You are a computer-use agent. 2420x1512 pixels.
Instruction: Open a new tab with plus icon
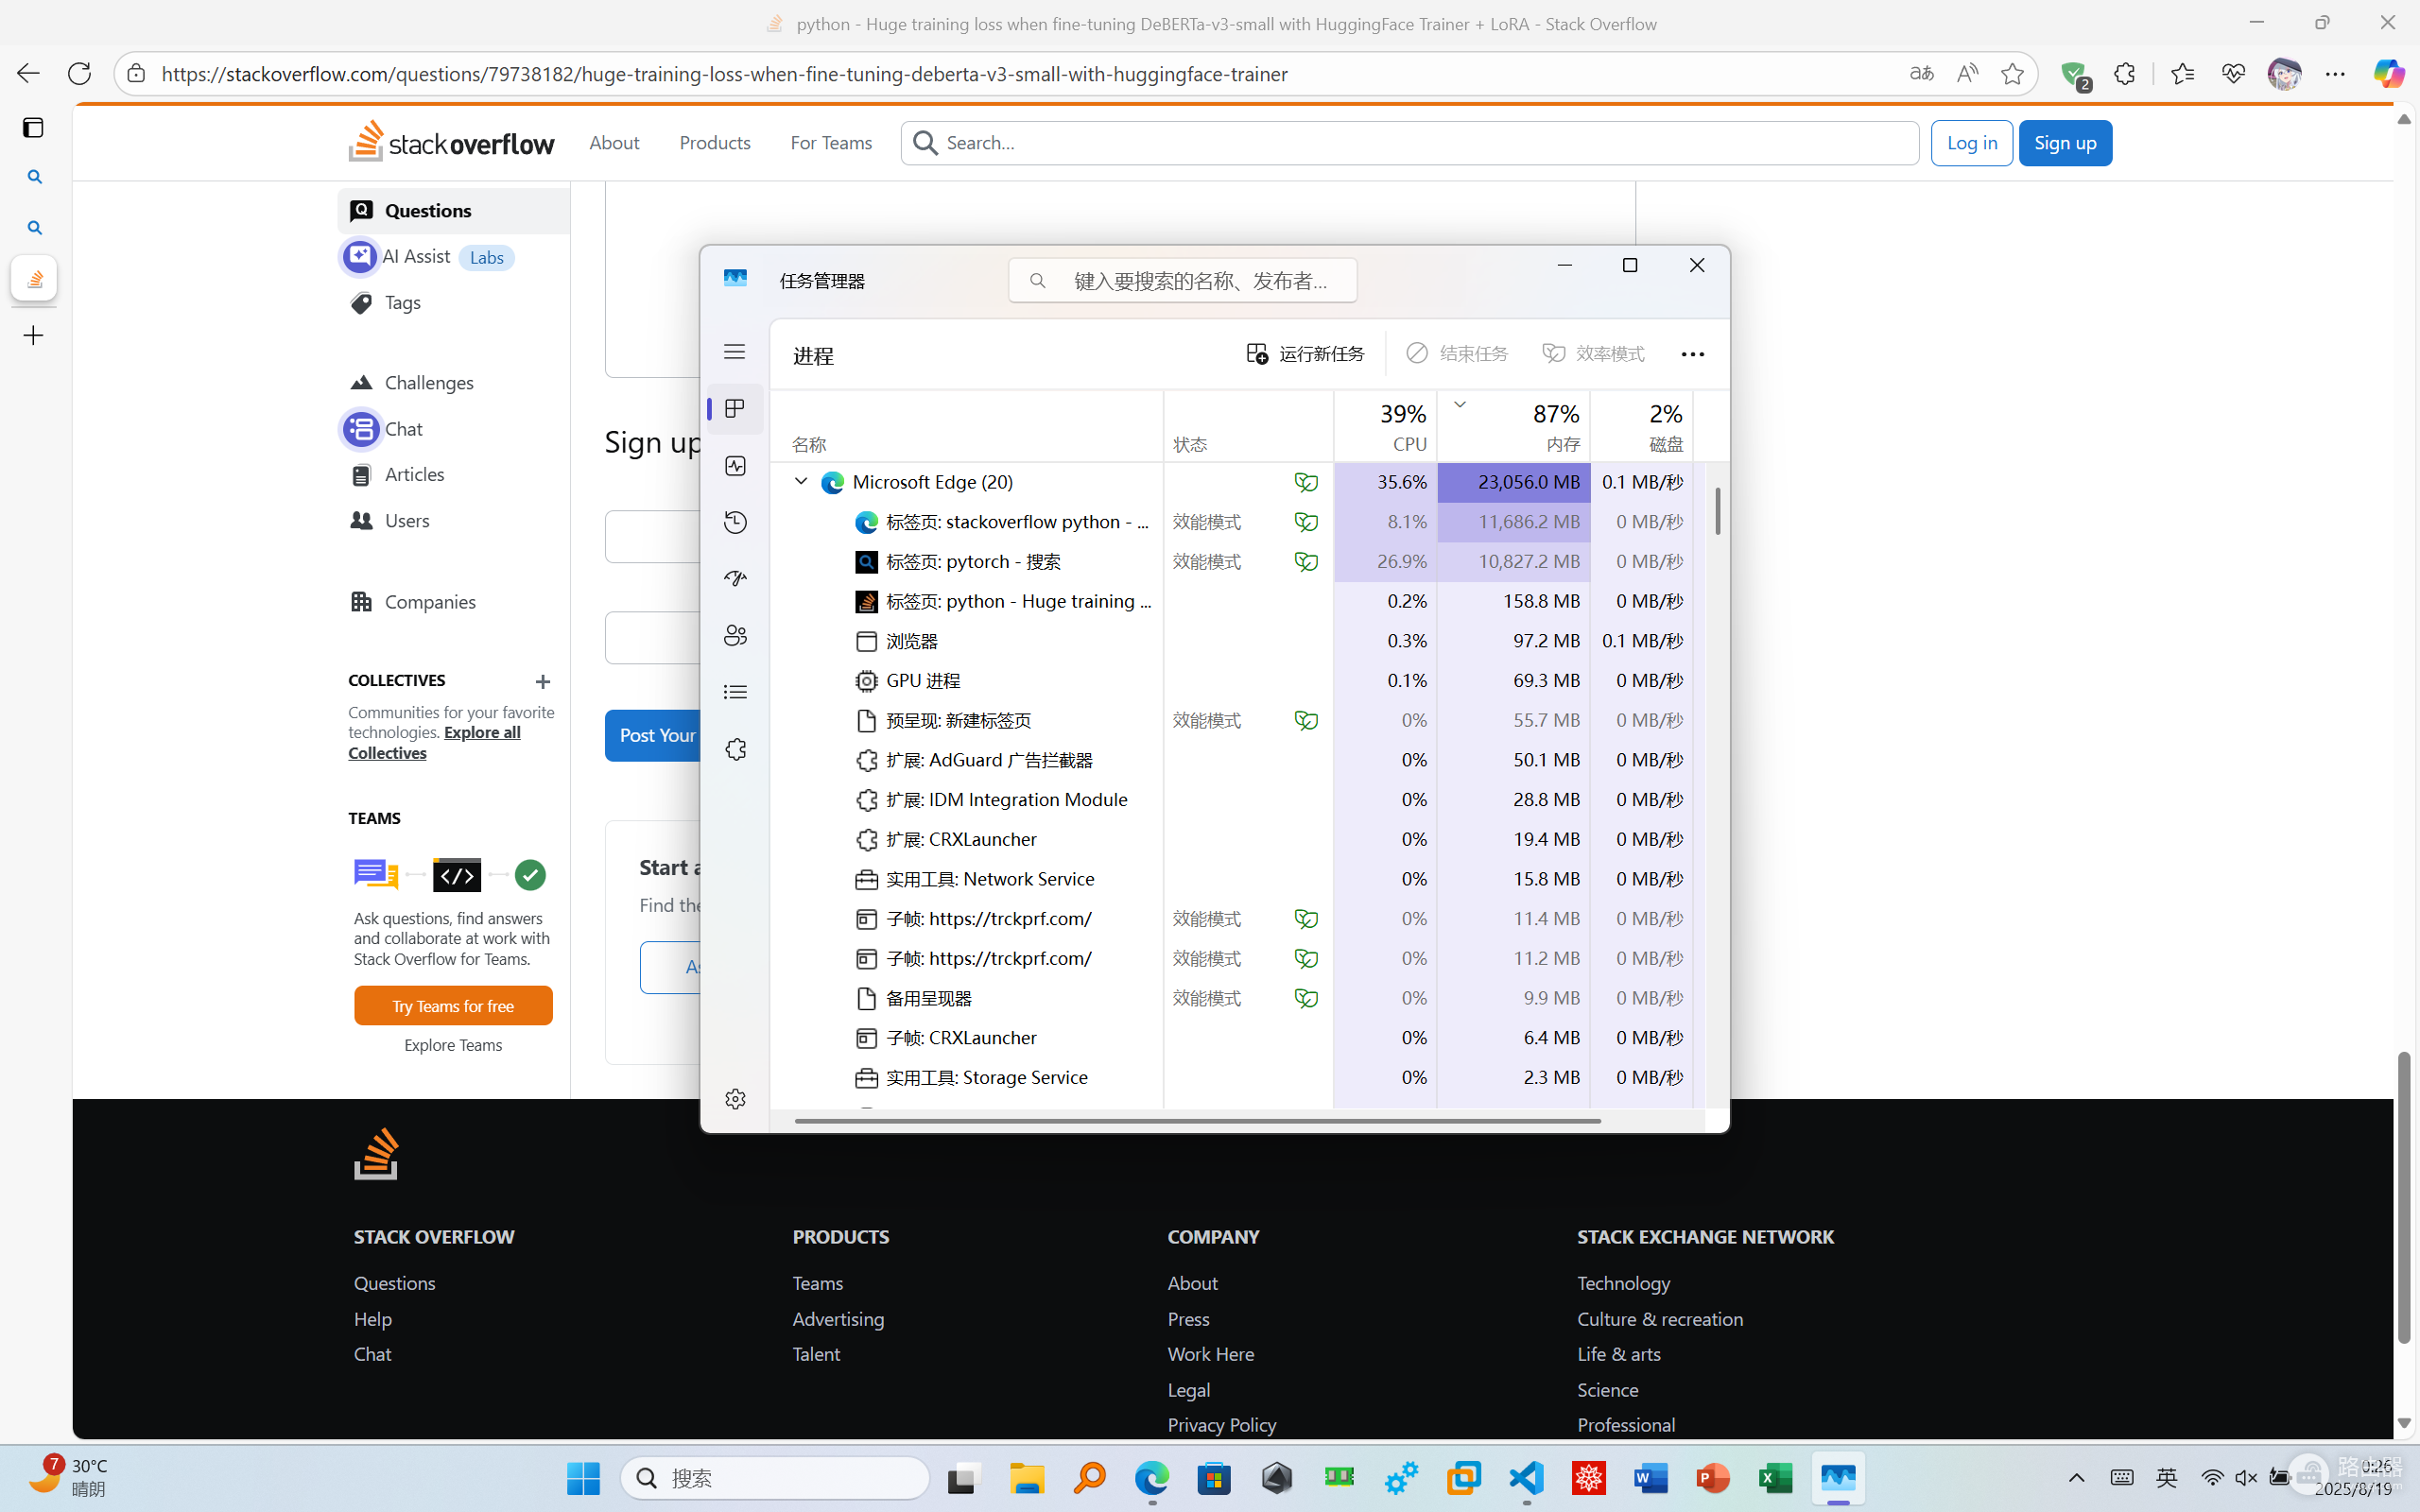point(33,335)
